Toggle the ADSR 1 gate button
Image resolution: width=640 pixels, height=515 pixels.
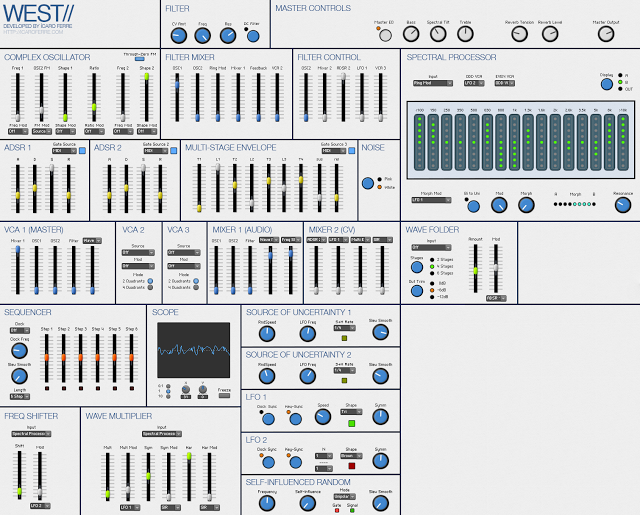[x=82, y=151]
